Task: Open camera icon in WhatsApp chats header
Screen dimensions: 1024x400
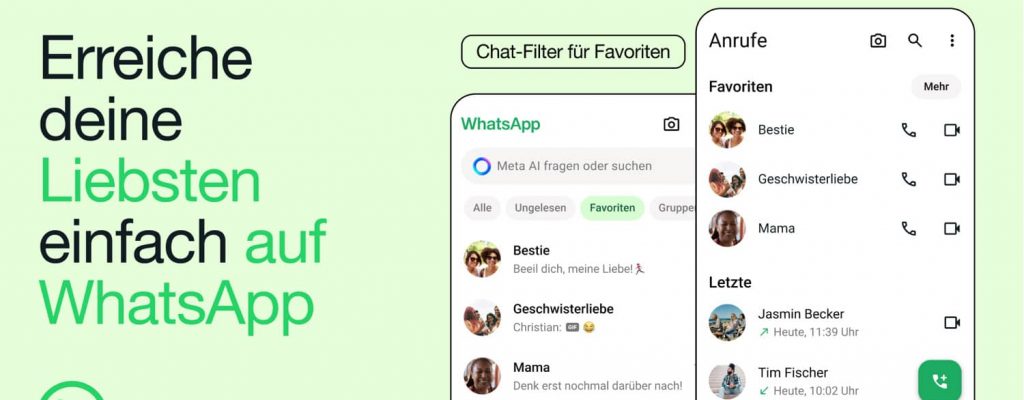Action: (671, 124)
